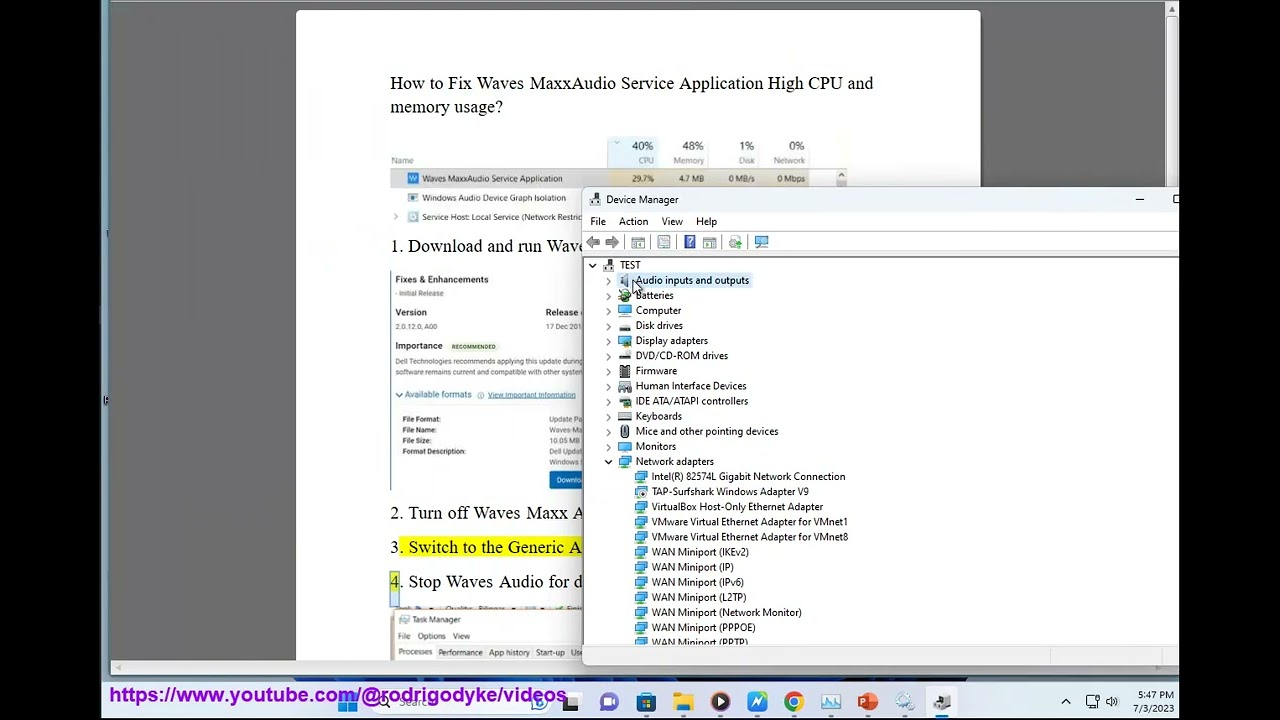This screenshot has width=1280, height=720.
Task: Click the update driver icon with green arrow
Action: (x=735, y=242)
